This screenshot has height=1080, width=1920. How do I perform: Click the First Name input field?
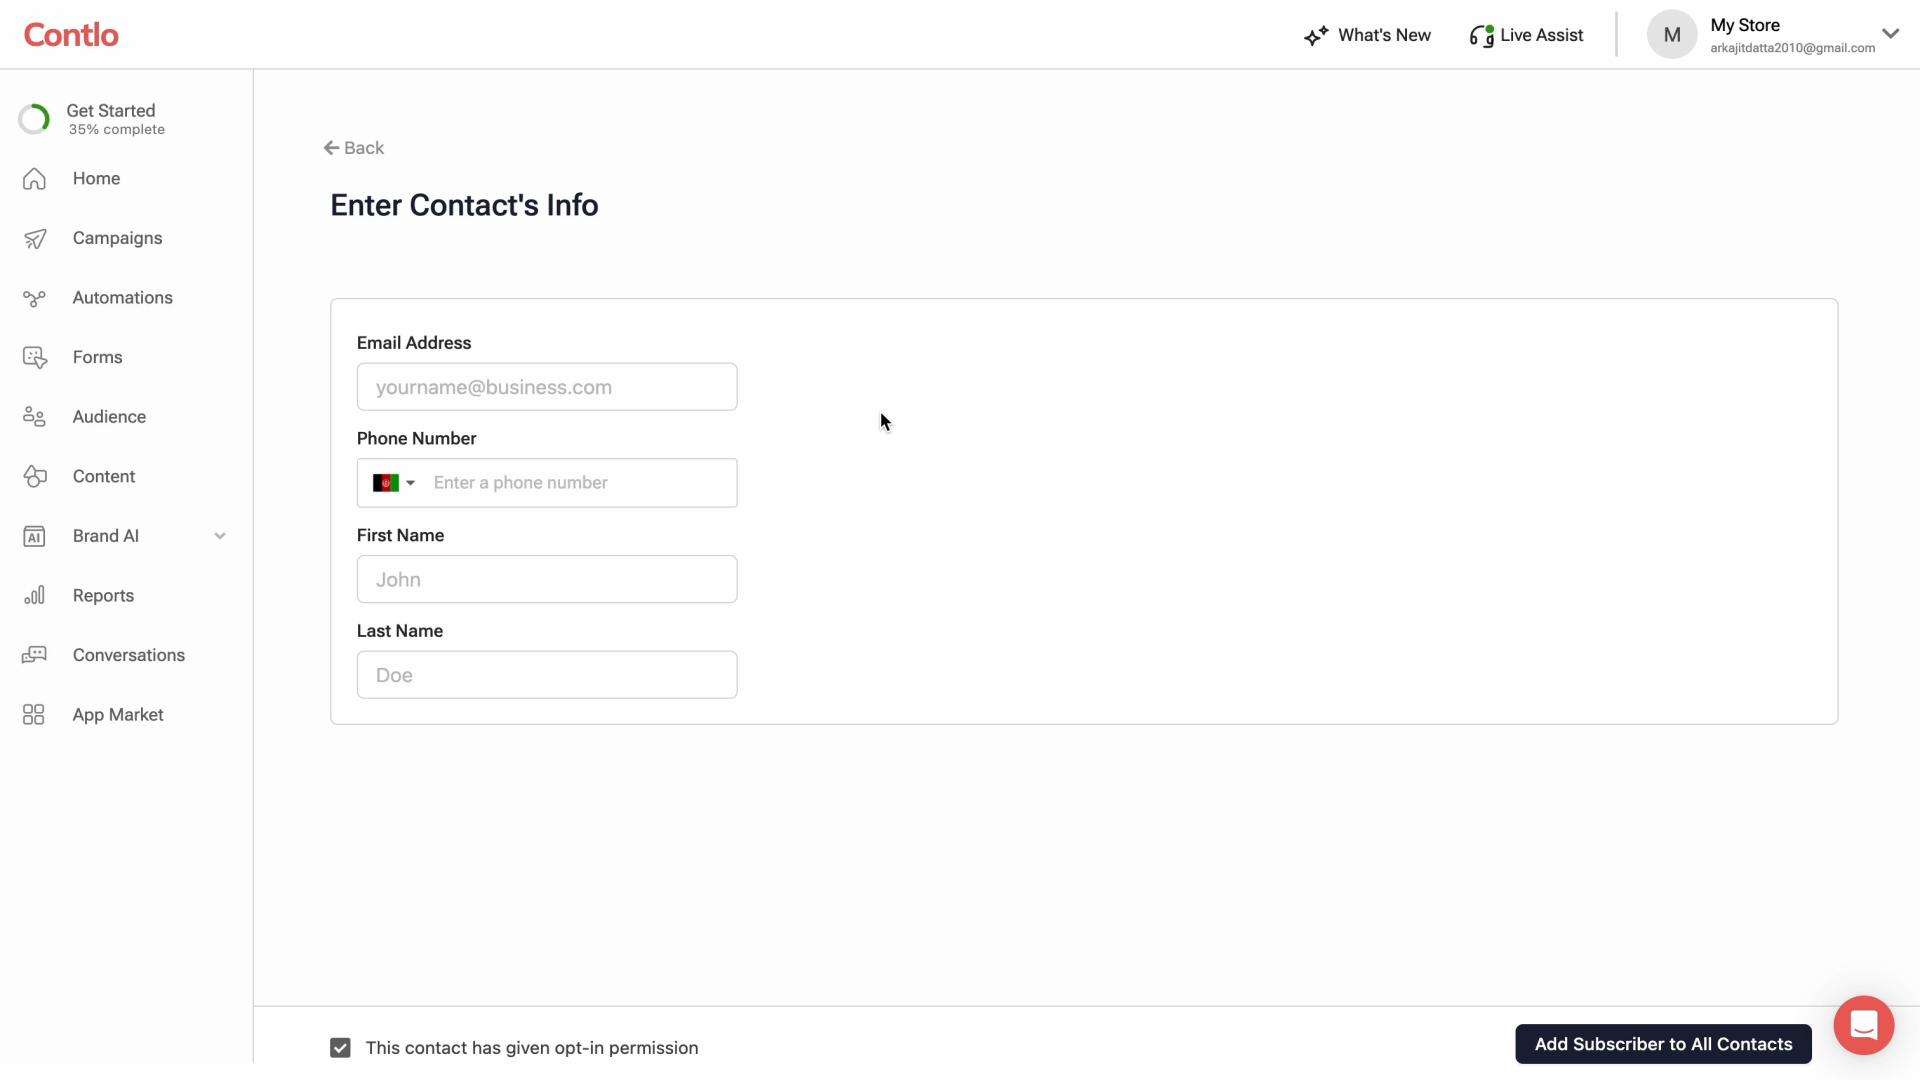click(546, 579)
